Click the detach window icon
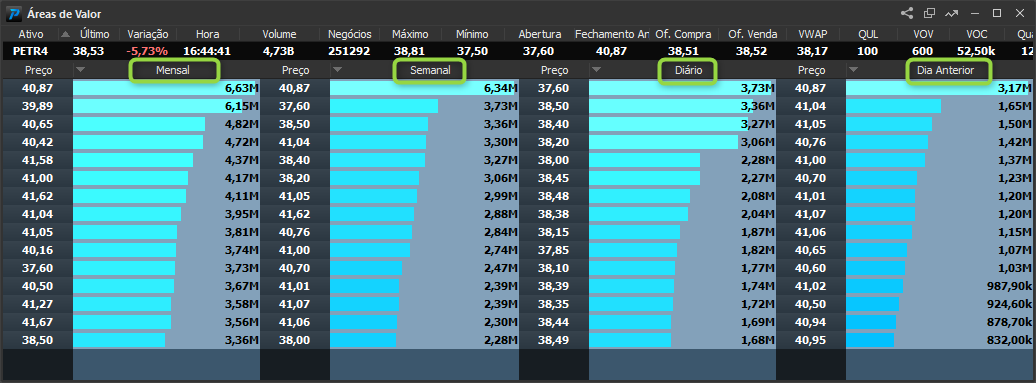 click(x=929, y=13)
